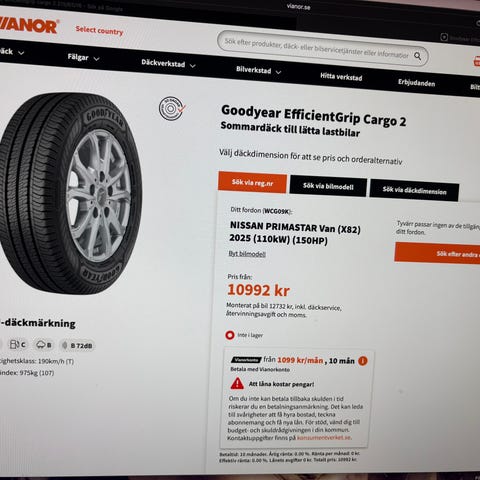Click the red loan warning triangle
This screenshot has height=480, width=480.
tap(237, 383)
